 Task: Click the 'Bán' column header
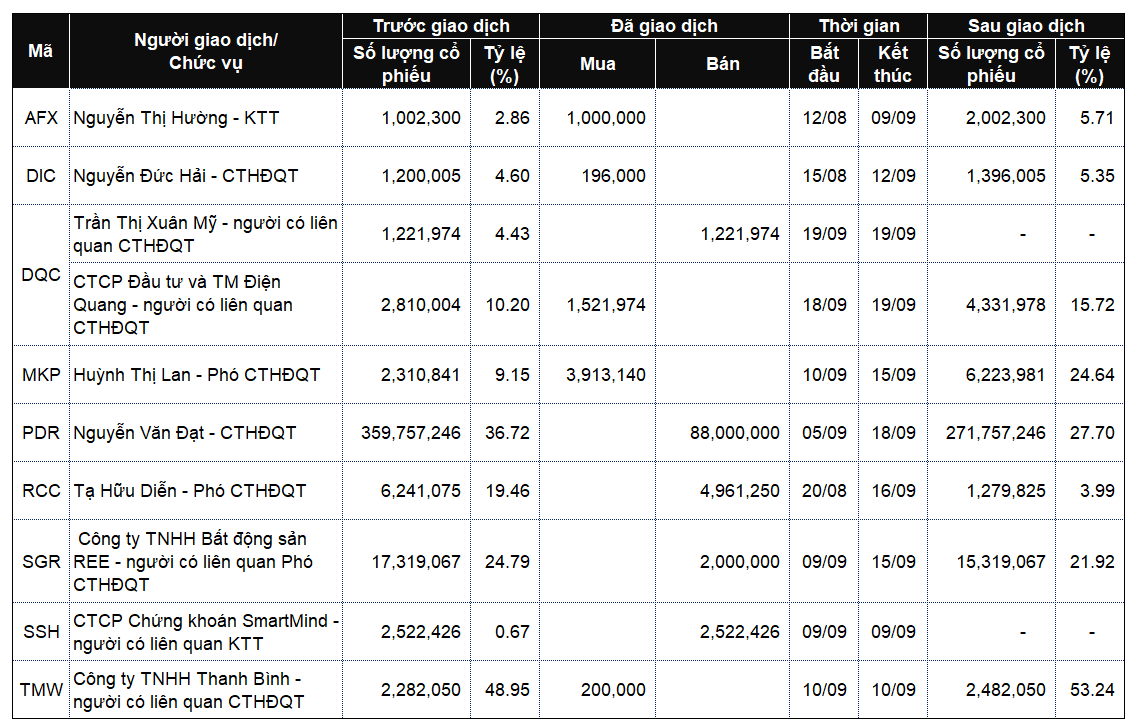coord(722,64)
